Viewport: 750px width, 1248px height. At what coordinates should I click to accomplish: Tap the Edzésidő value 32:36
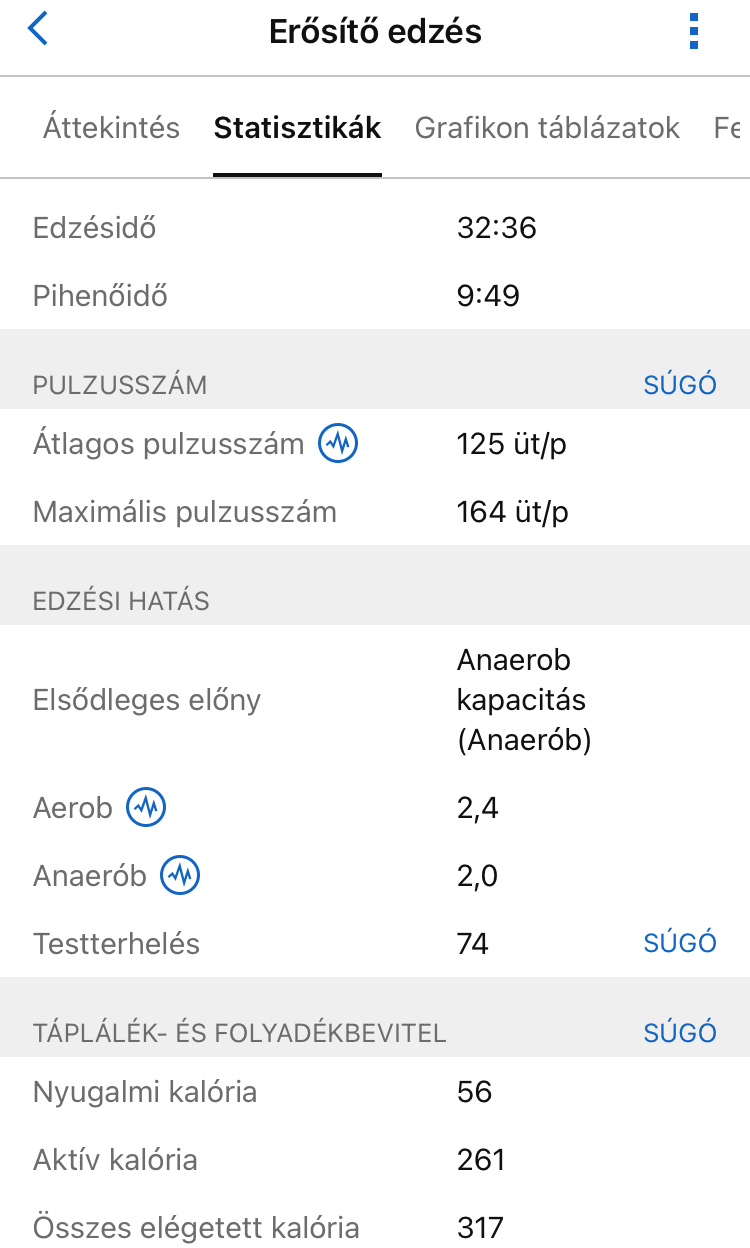(497, 228)
